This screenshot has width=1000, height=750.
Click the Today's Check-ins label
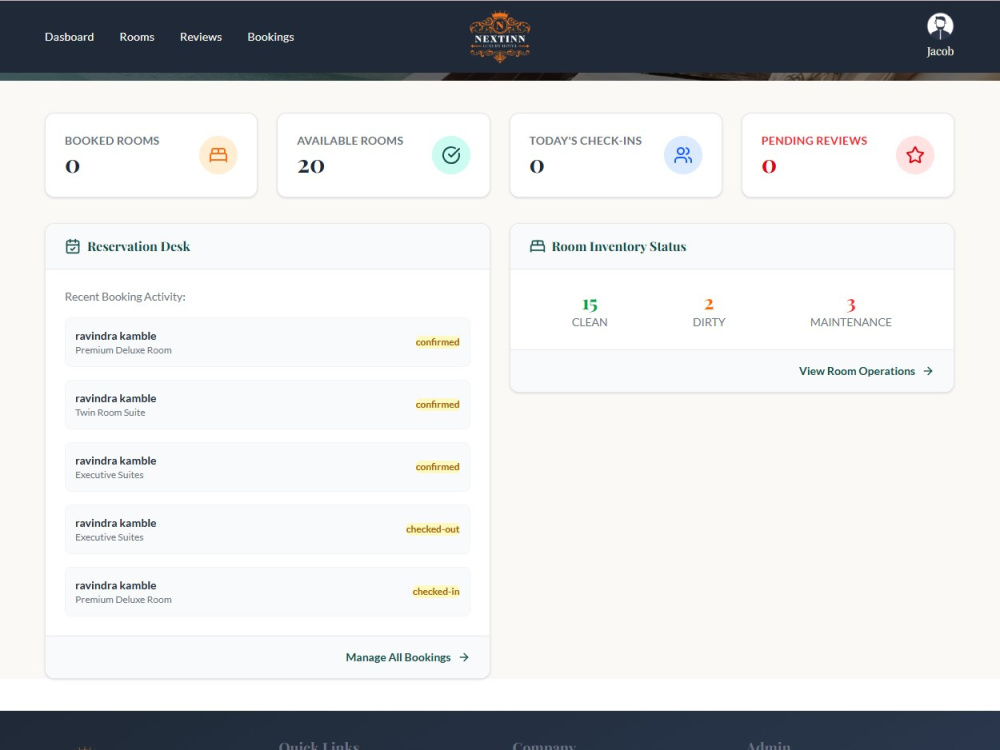(x=585, y=141)
